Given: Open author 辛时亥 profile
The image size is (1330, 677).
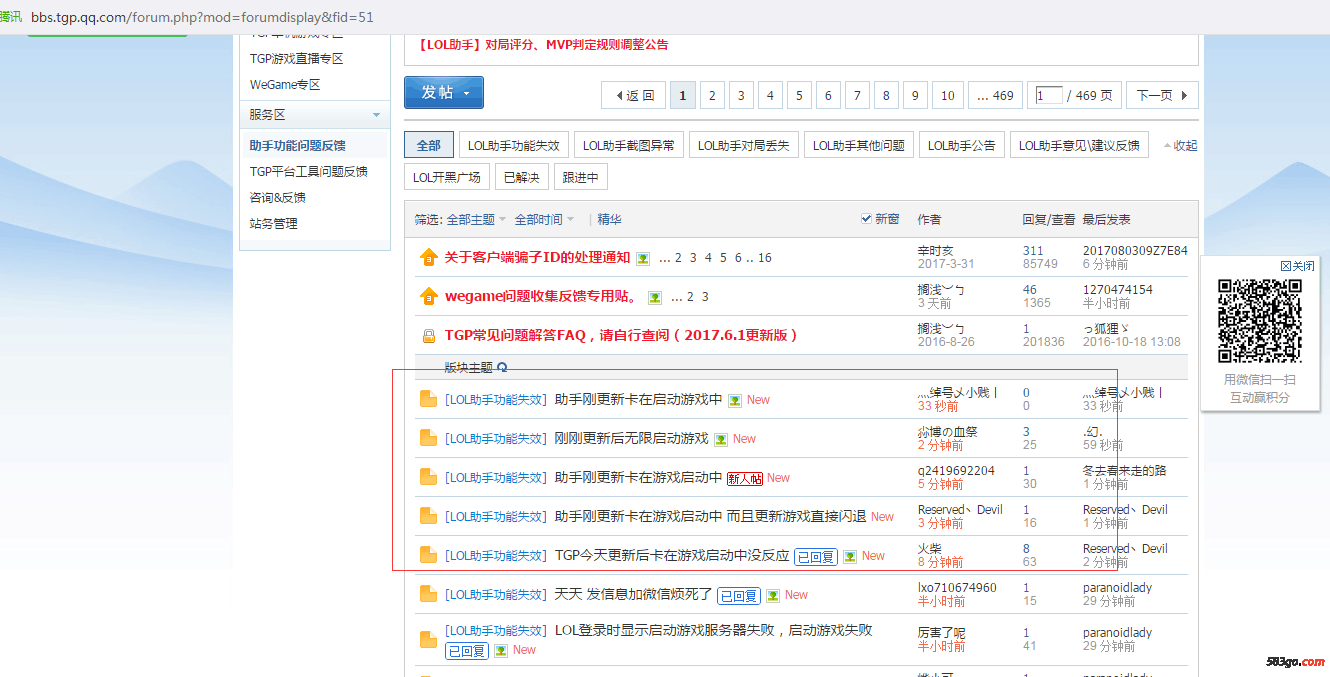Looking at the screenshot, I should pos(936,251).
